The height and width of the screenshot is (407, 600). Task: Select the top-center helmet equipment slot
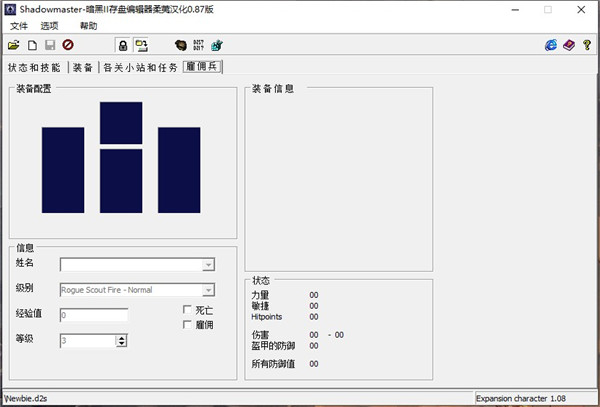click(121, 123)
